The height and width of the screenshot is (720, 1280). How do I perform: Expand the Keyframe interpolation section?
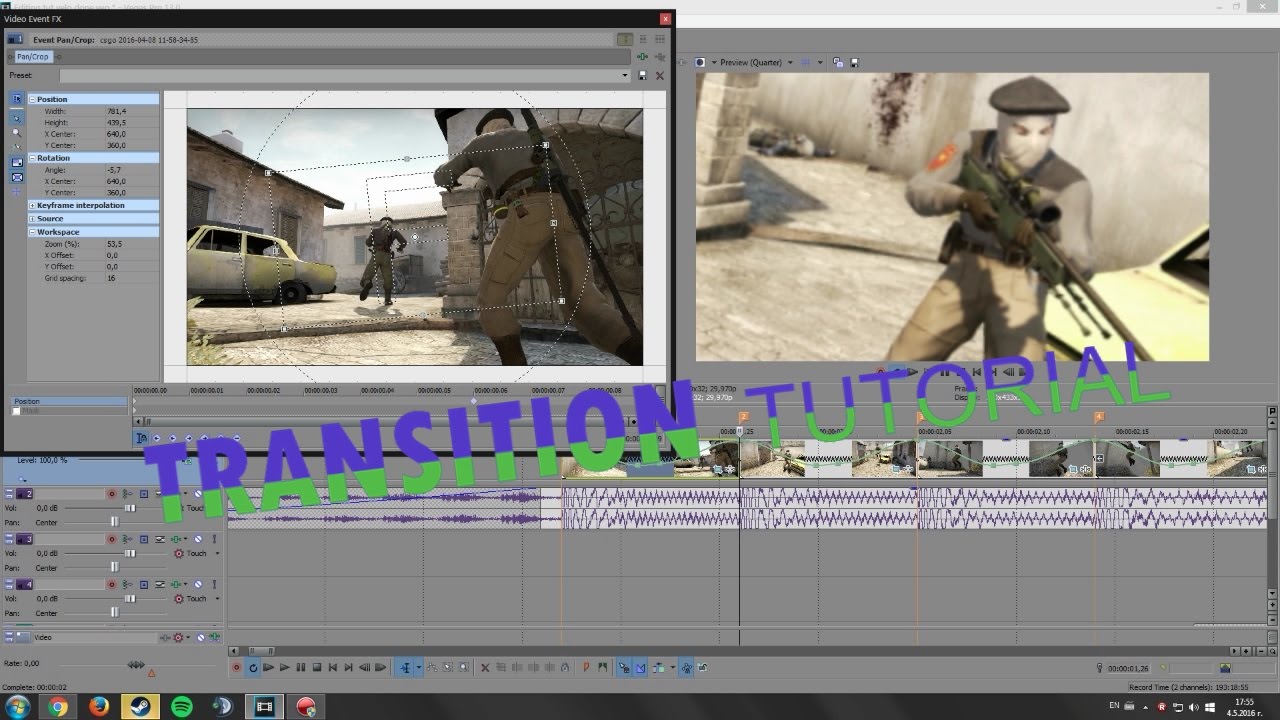click(32, 205)
